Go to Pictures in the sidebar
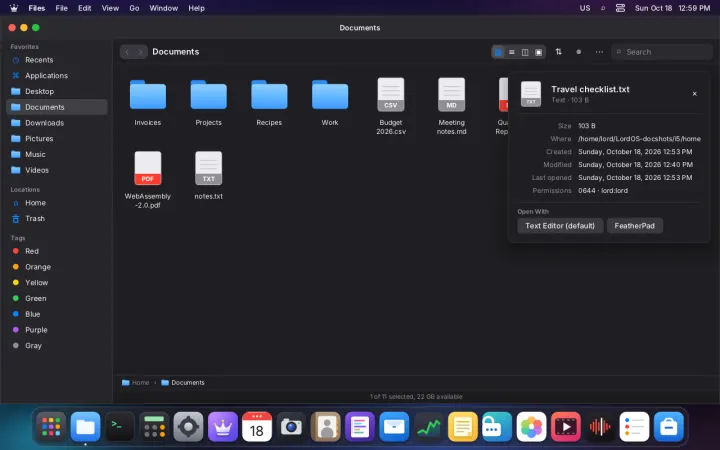 (56, 139)
